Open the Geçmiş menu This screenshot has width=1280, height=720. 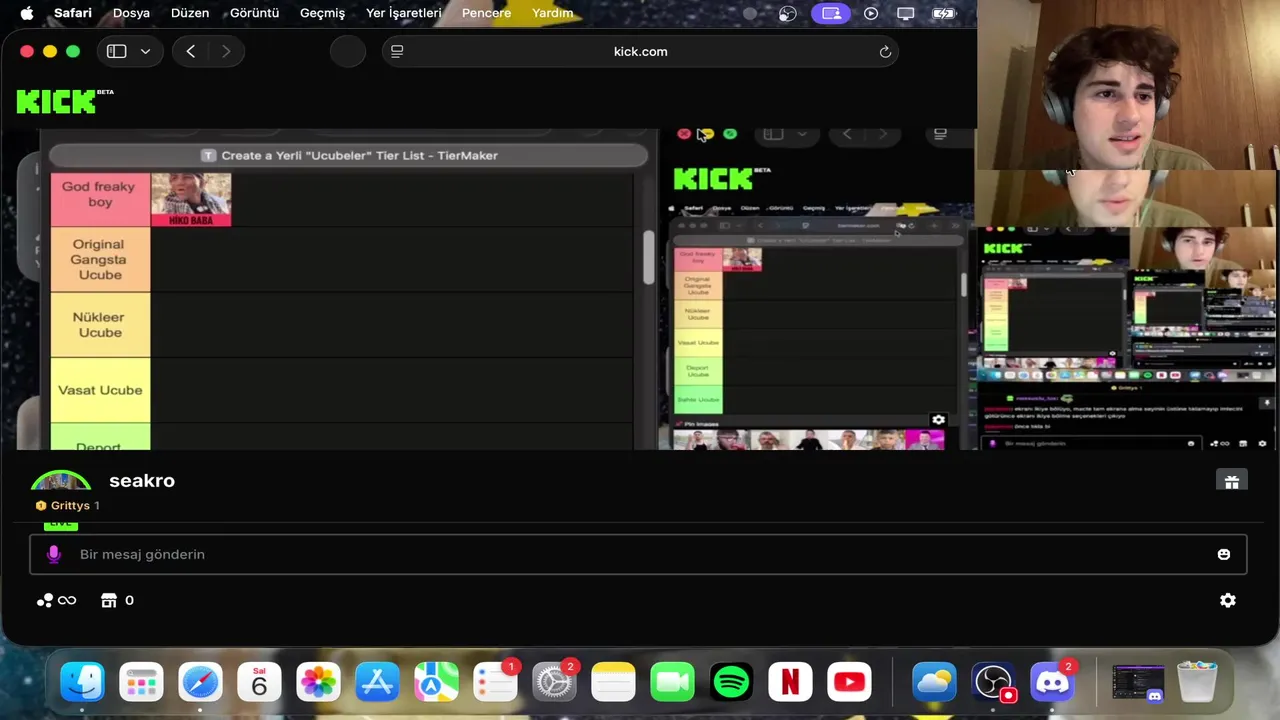coord(322,13)
